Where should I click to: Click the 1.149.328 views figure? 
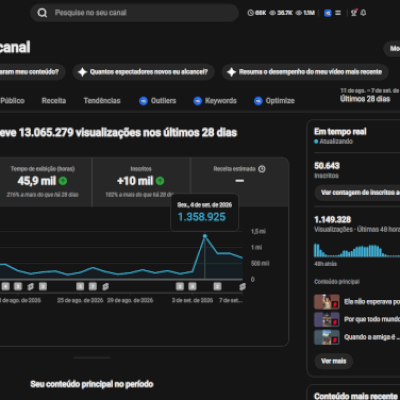pyautogui.click(x=333, y=219)
